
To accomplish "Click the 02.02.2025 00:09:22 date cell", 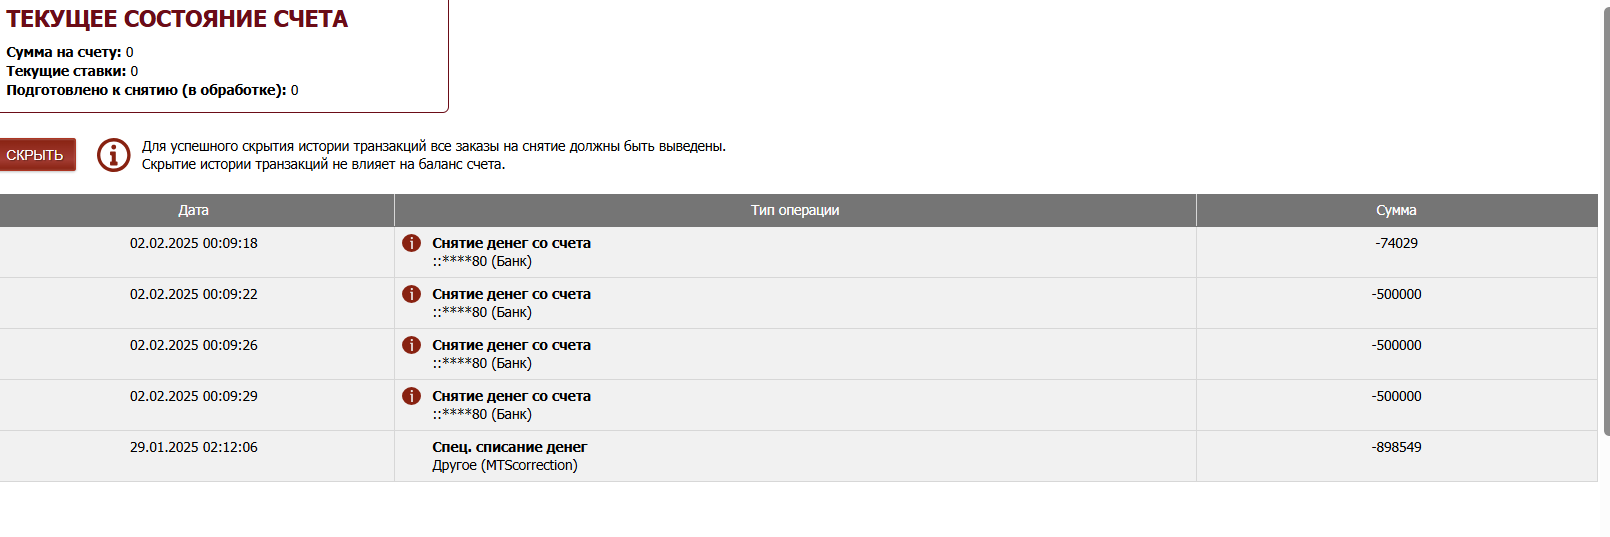I will point(193,294).
